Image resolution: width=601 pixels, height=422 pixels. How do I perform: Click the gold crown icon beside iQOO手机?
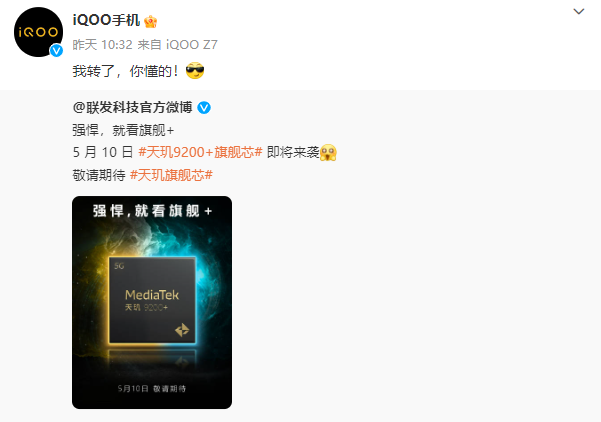click(x=151, y=21)
